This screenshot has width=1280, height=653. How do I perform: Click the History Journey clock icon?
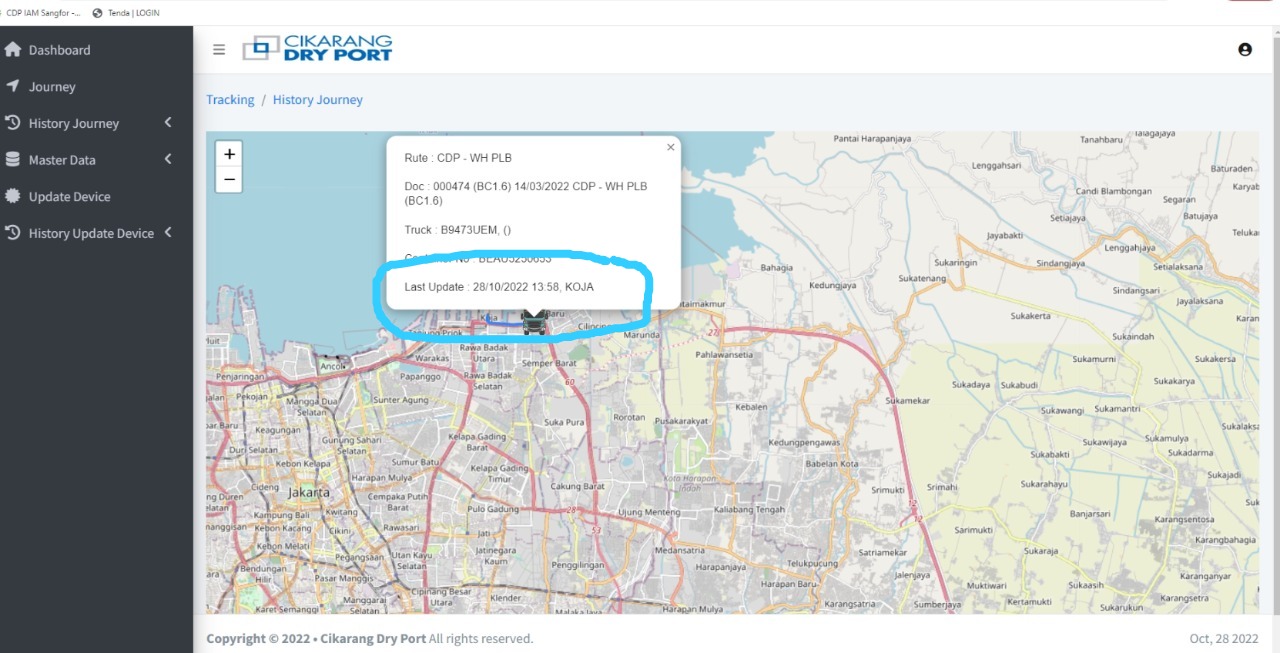[x=13, y=123]
